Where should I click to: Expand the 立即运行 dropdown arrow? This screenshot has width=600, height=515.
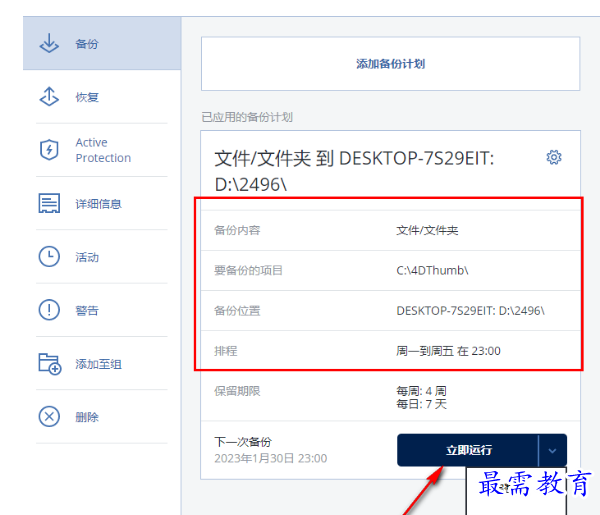pyautogui.click(x=553, y=450)
